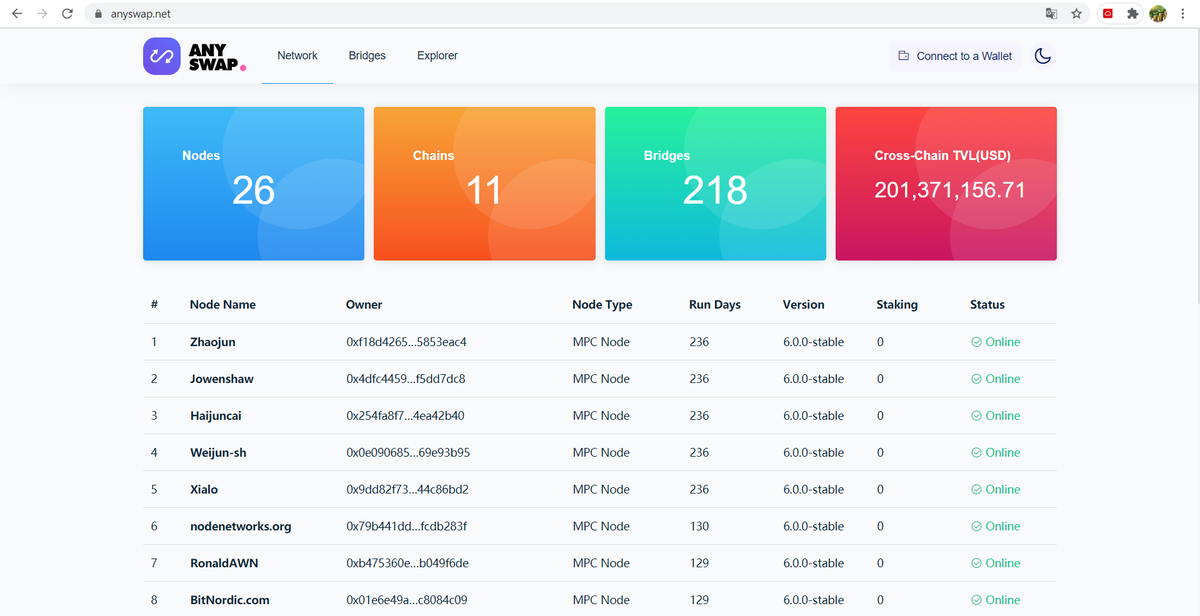The image size is (1200, 616).
Task: Click the AnySwap logo icon
Action: (x=162, y=56)
